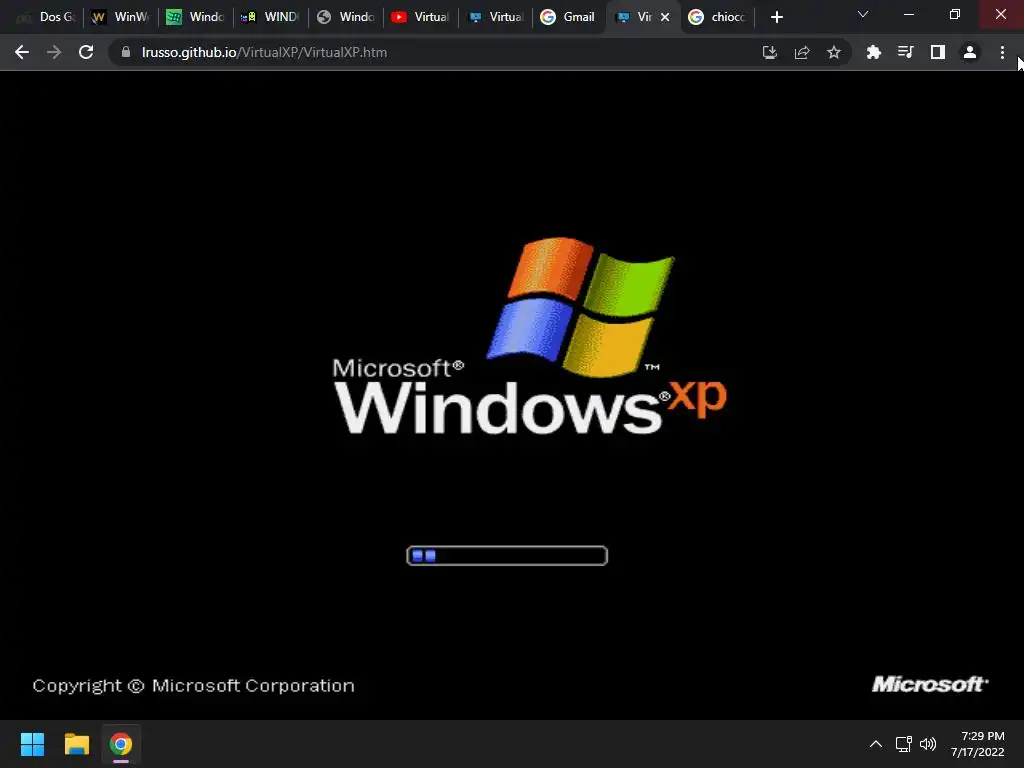Bookmark this tab with star icon

pos(834,52)
